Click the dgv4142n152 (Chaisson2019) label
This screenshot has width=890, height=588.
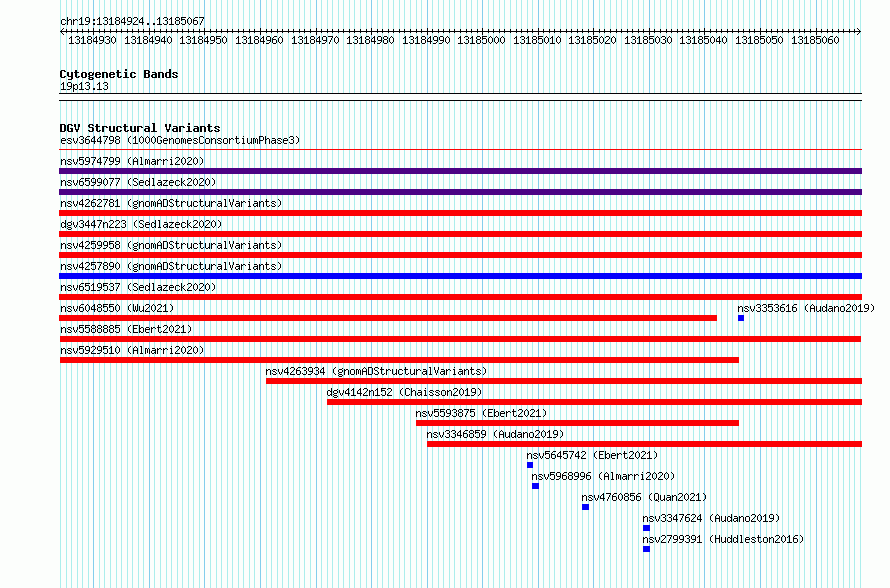[404, 392]
